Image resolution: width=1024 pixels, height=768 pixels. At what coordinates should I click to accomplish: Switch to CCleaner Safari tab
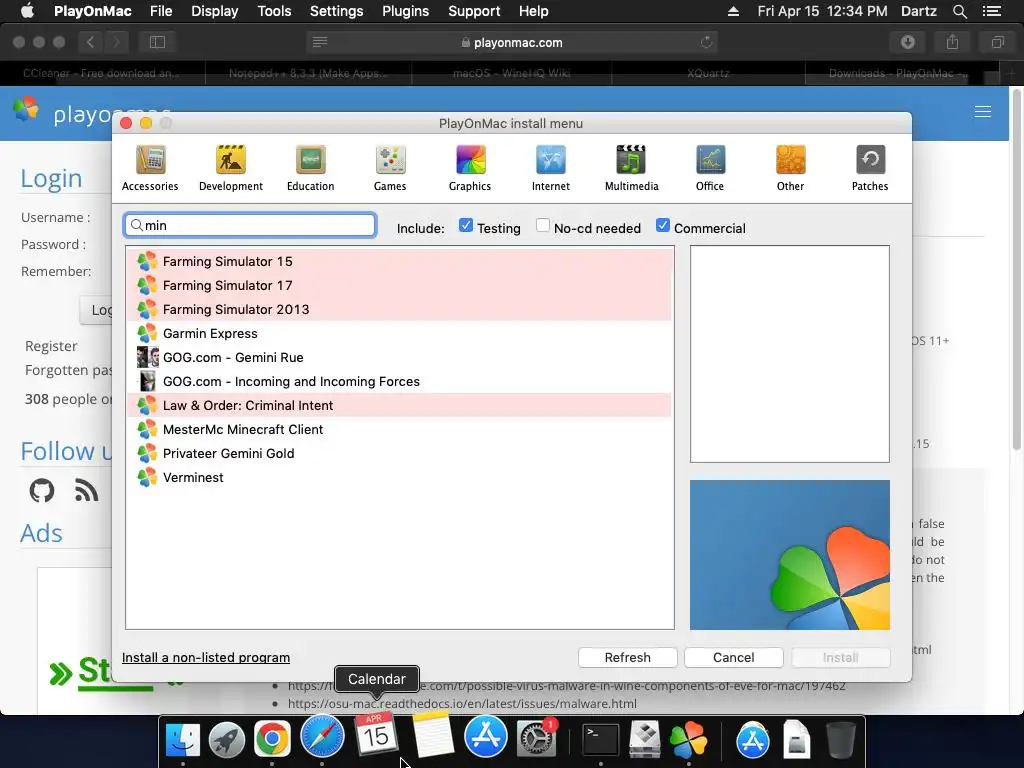point(103,73)
